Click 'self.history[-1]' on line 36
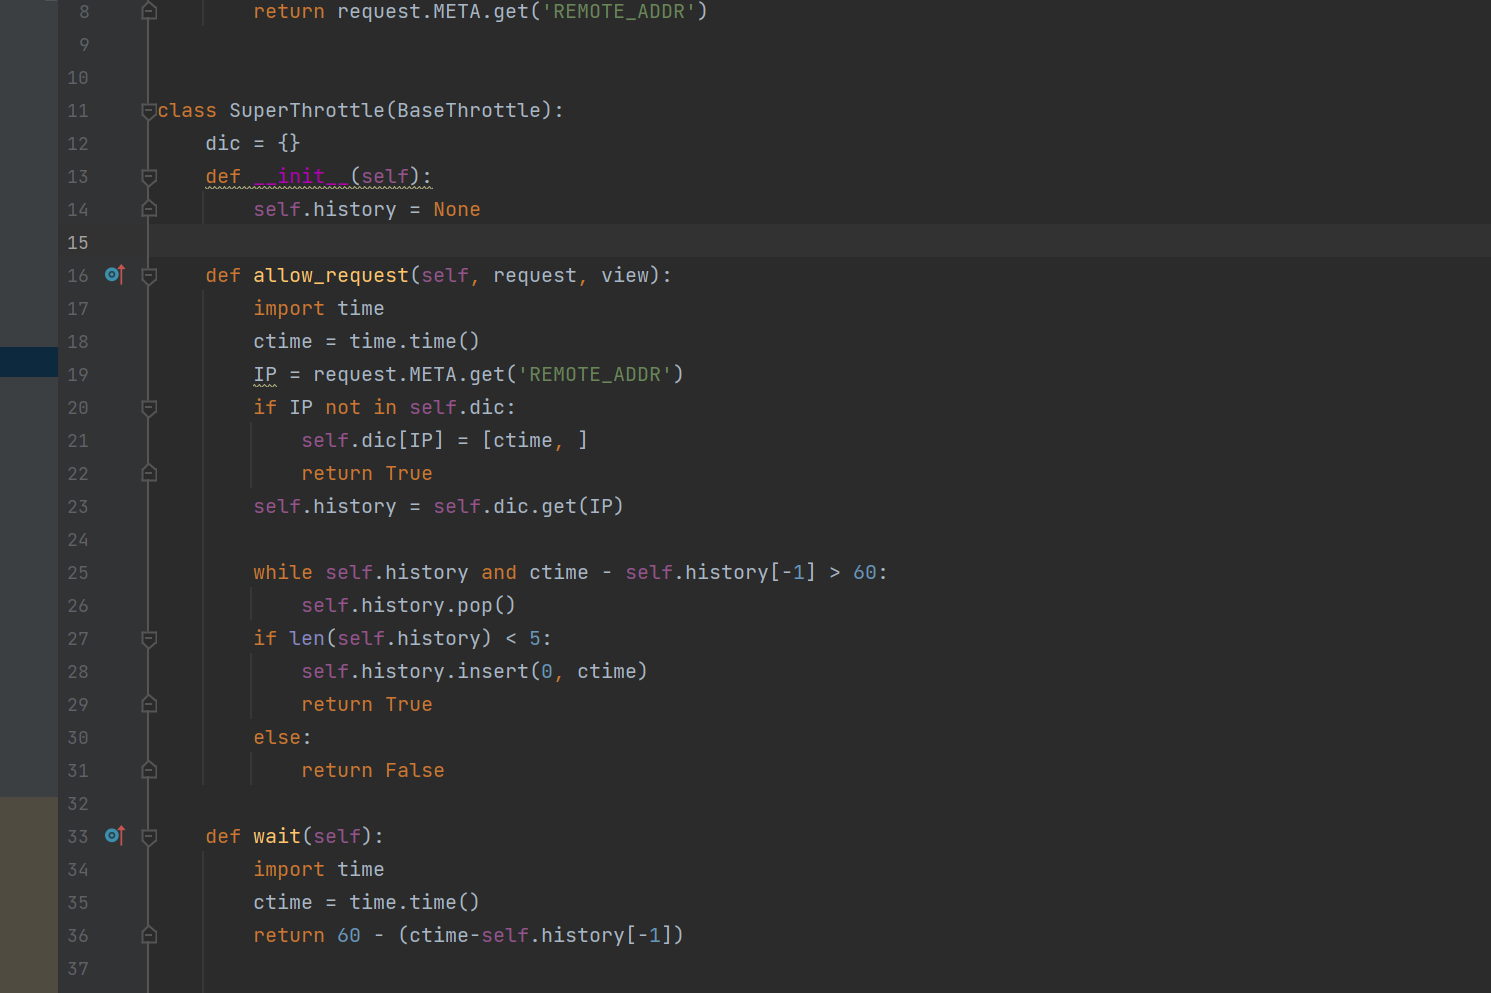 pyautogui.click(x=577, y=935)
